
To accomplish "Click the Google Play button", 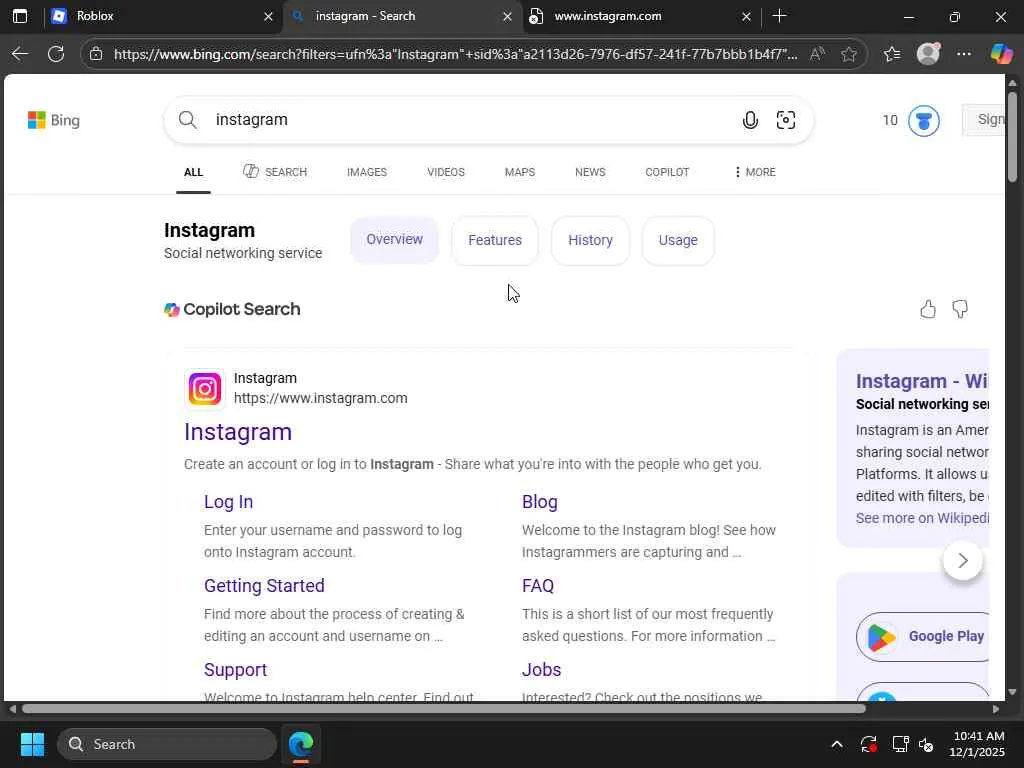I will 923,637.
